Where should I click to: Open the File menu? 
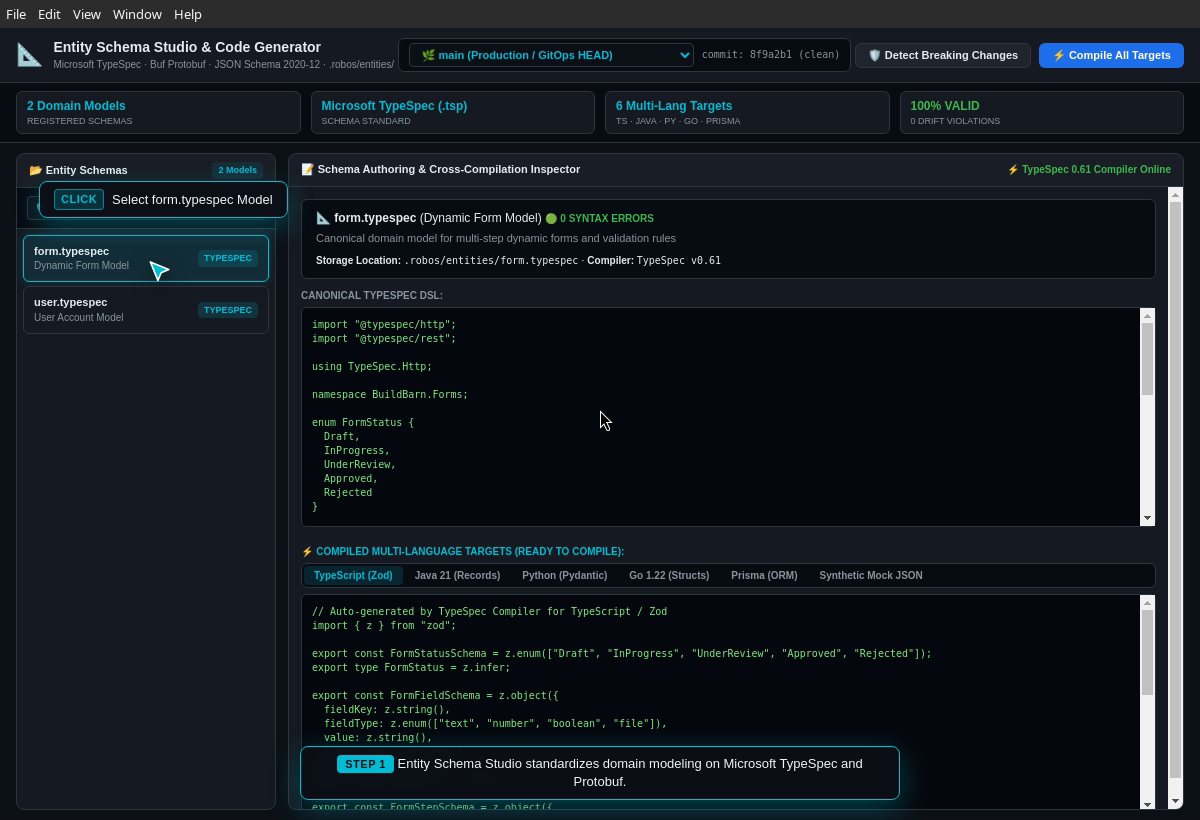[16, 14]
